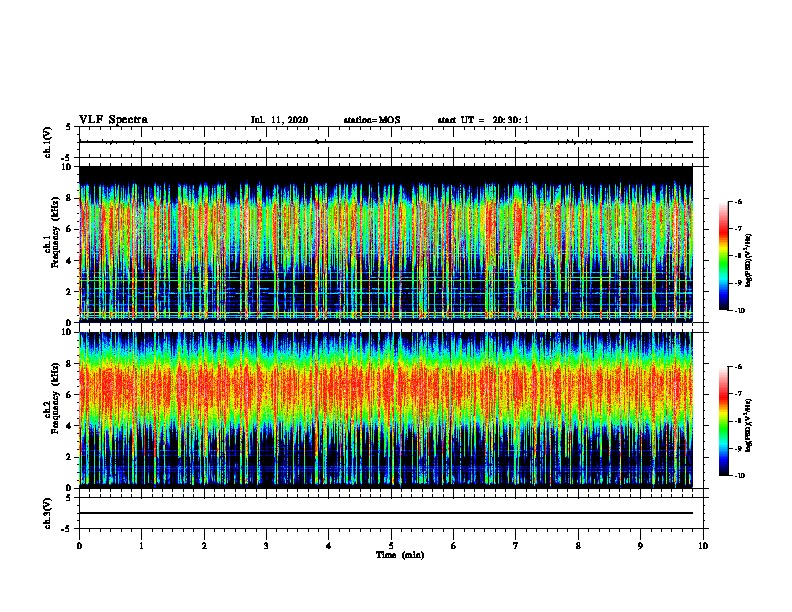Screen dimensions: 792x612
Task: Click the 'ch.1(V)' axis label
Action: point(47,142)
